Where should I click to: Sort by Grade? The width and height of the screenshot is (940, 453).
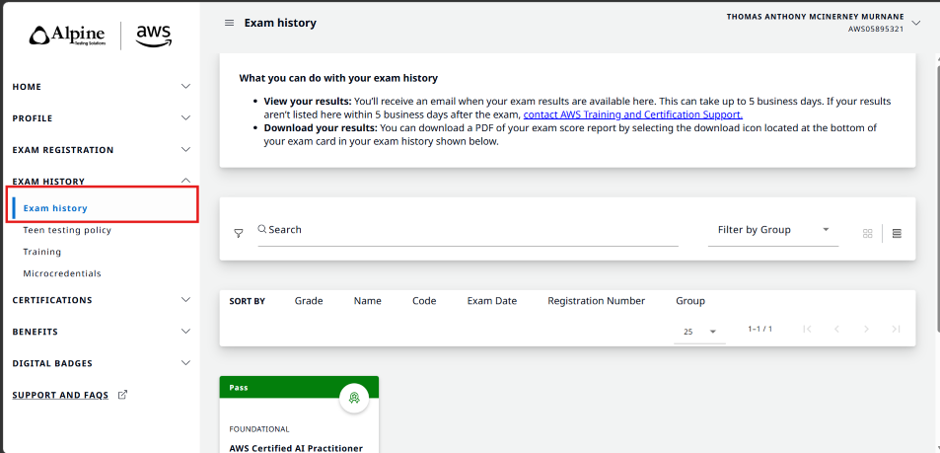(x=309, y=301)
